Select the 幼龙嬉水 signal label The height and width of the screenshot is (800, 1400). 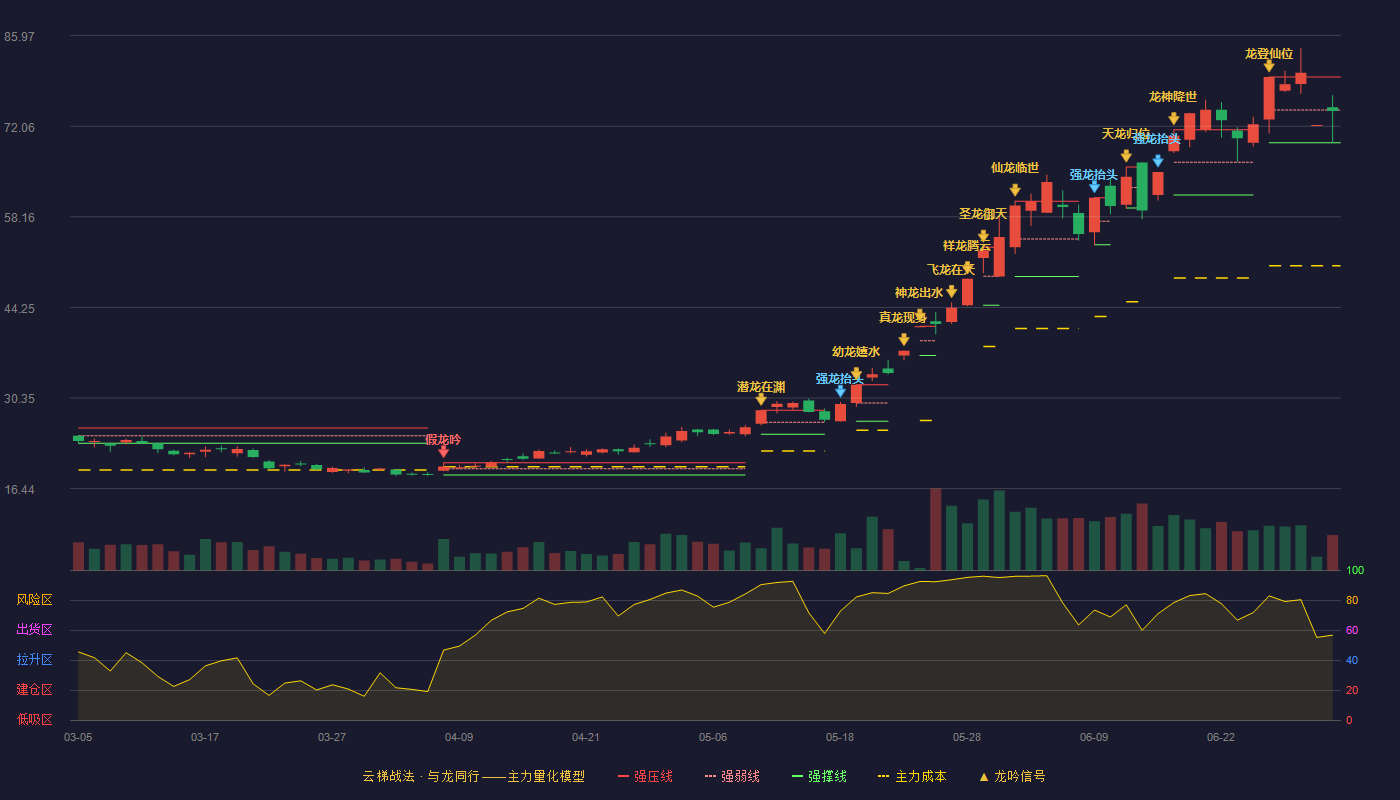[856, 351]
